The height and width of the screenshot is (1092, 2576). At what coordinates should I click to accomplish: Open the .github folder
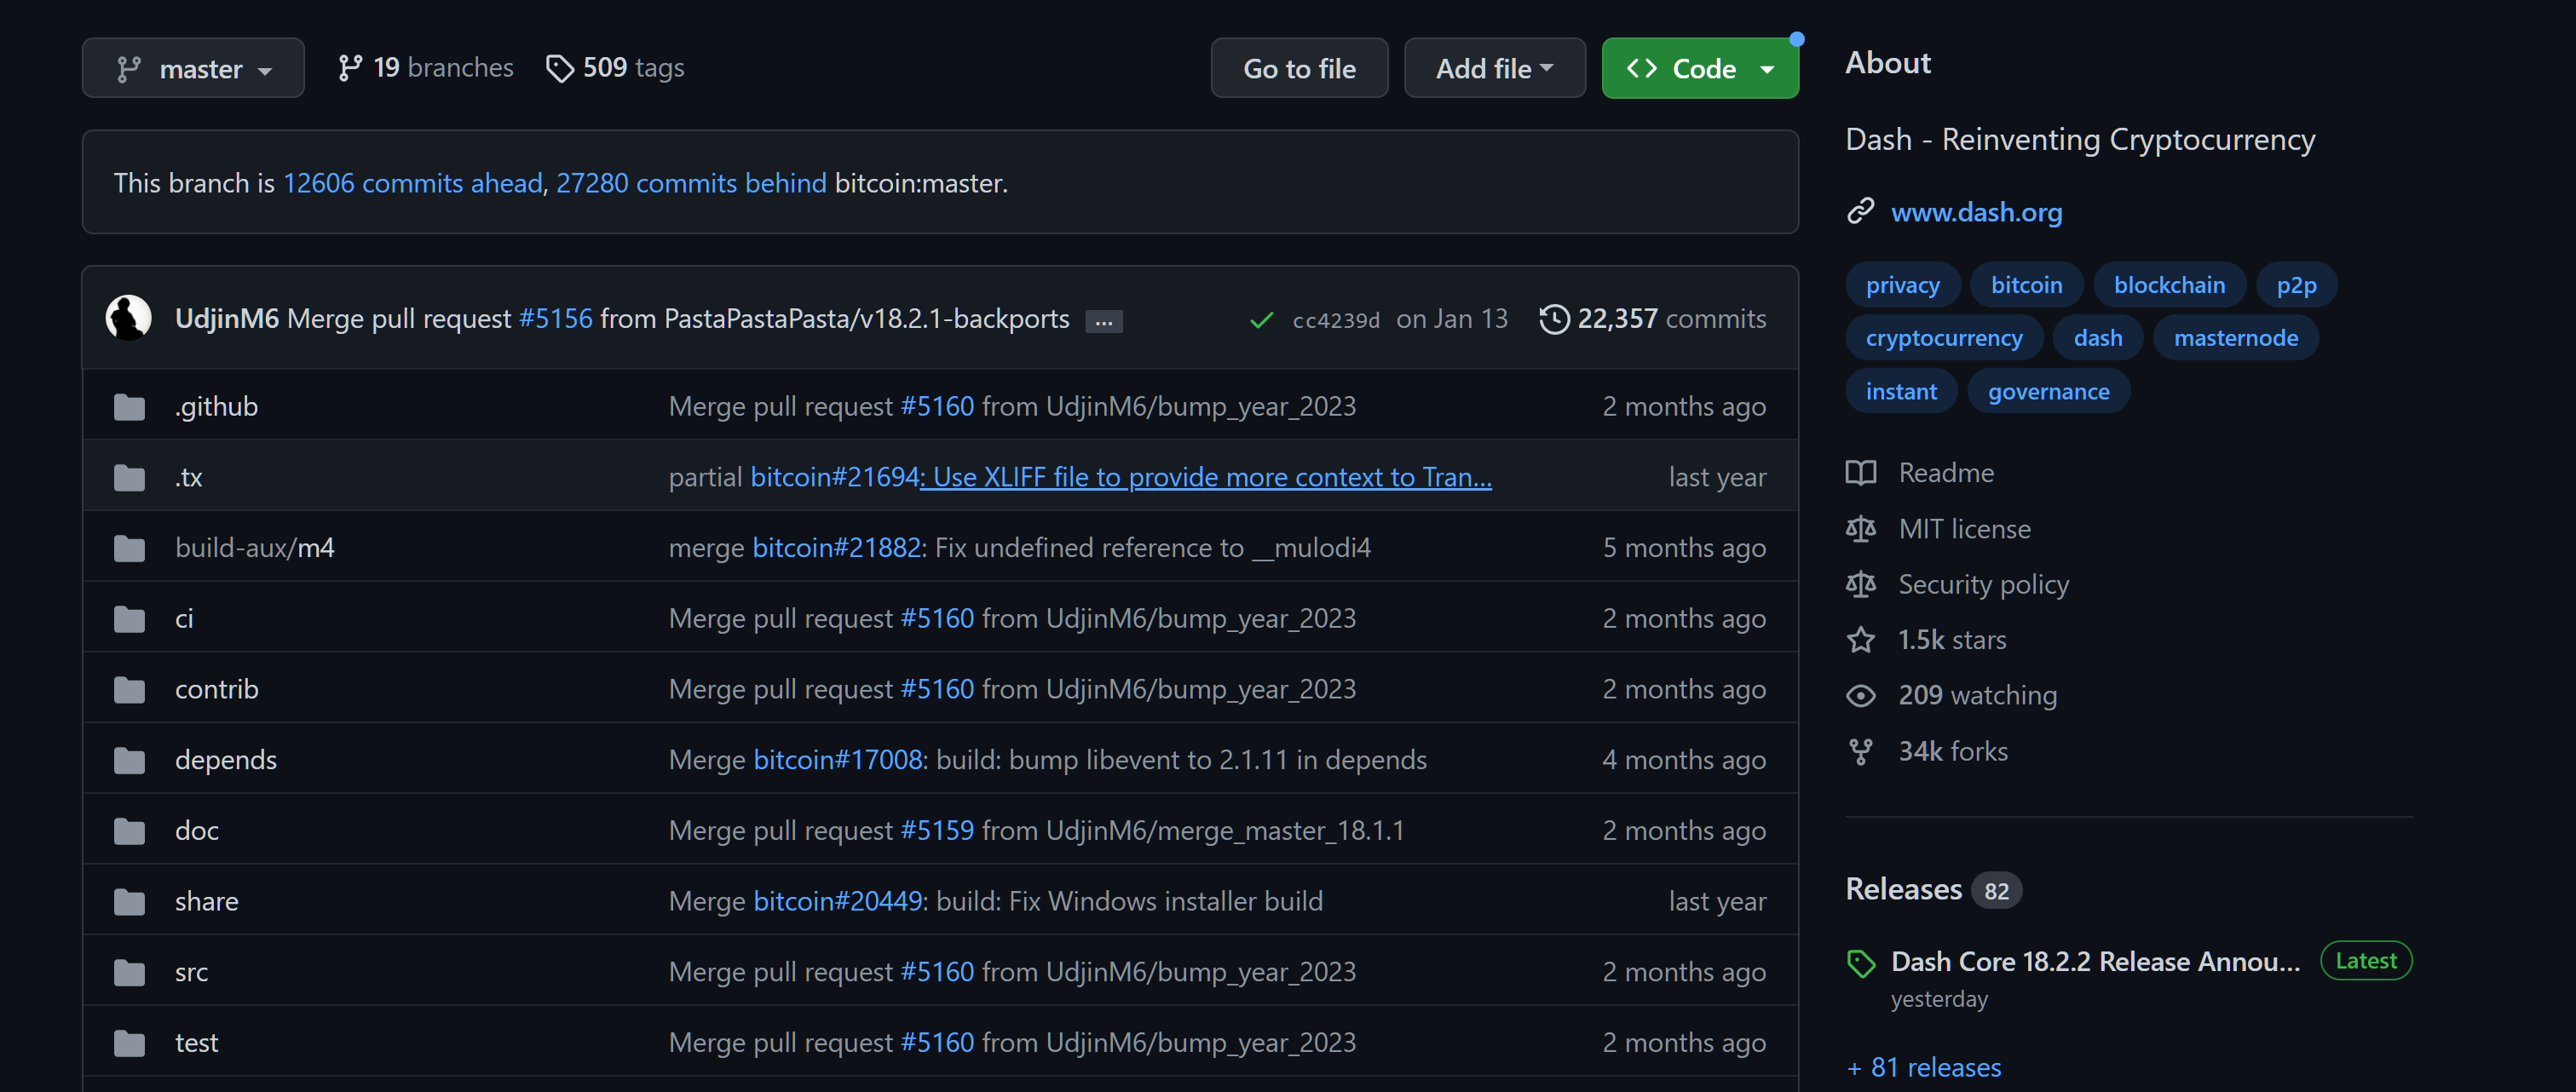217,406
